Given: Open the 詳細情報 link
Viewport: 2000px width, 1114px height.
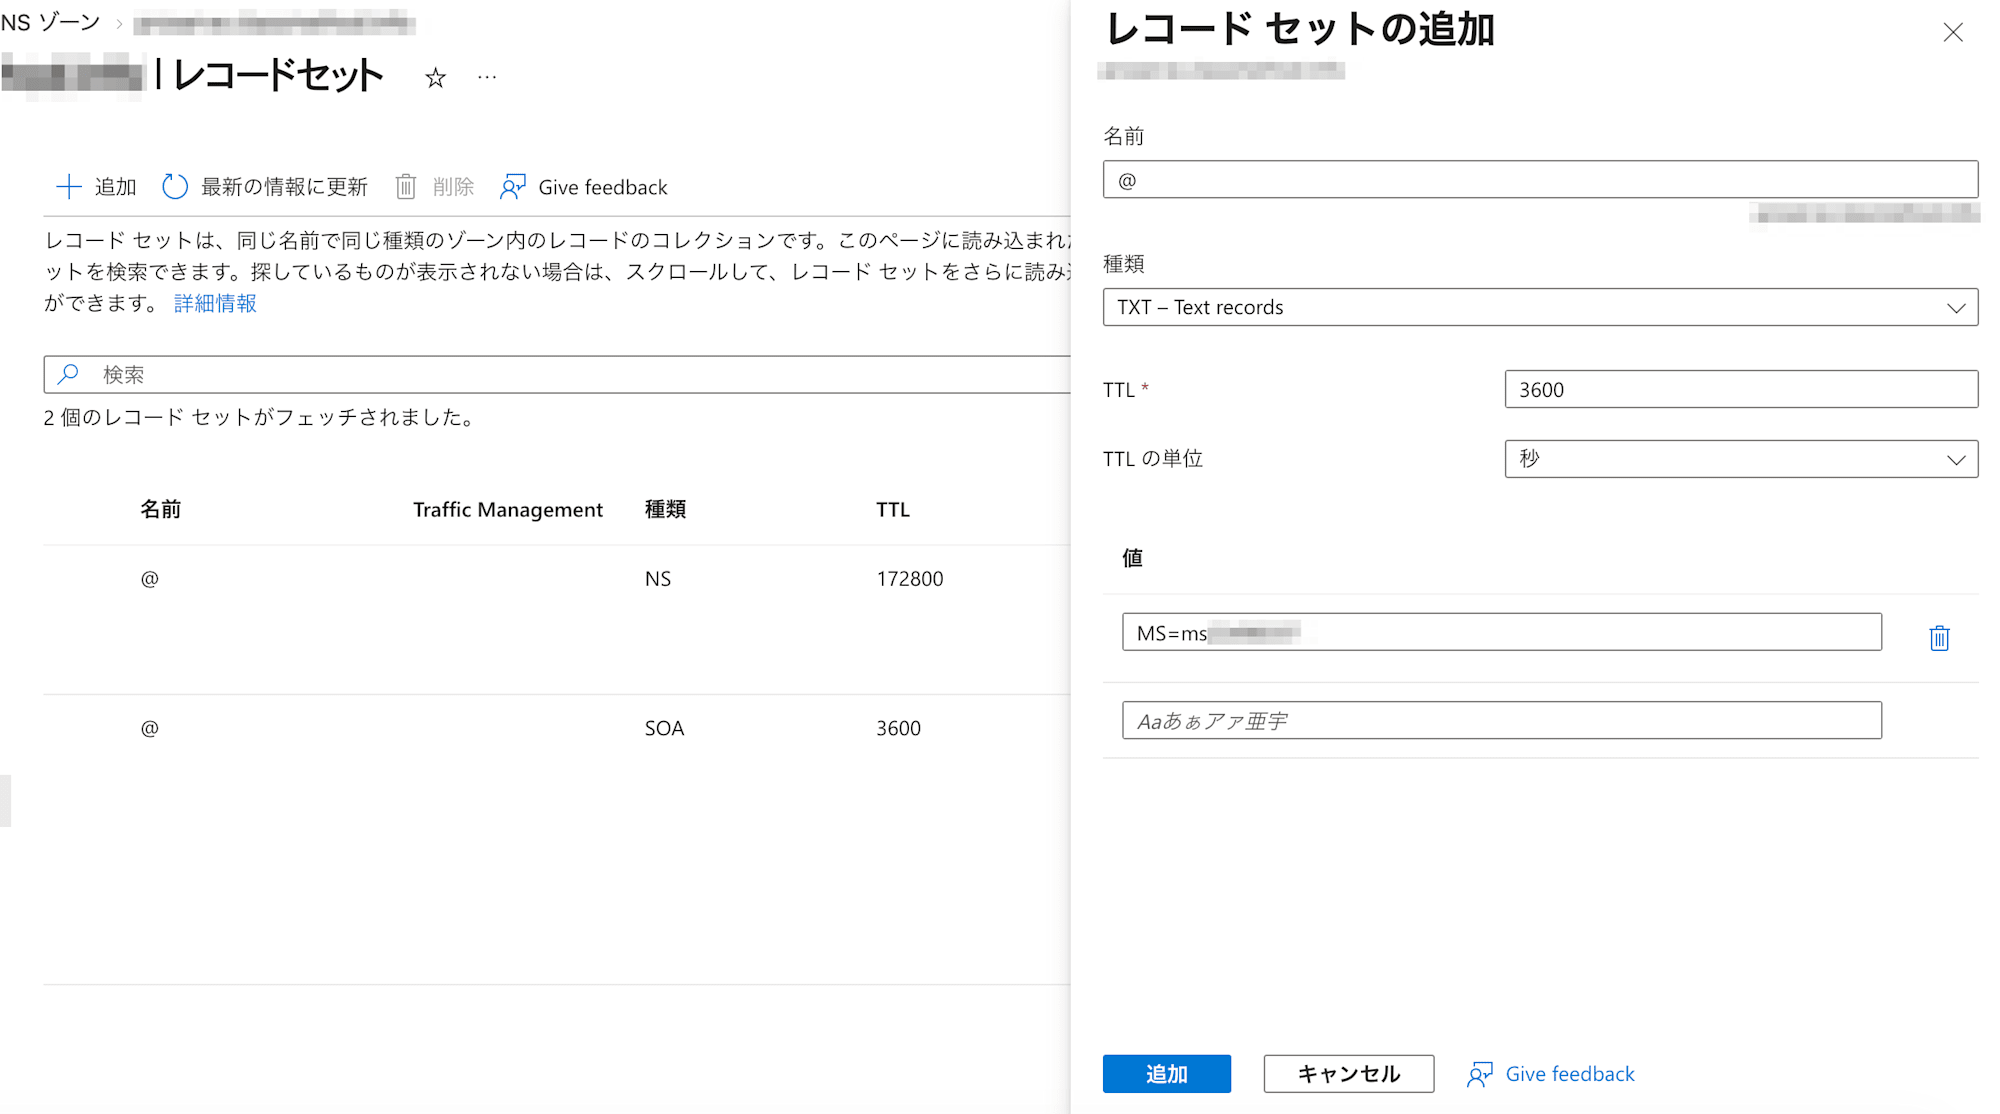Looking at the screenshot, I should 215,303.
